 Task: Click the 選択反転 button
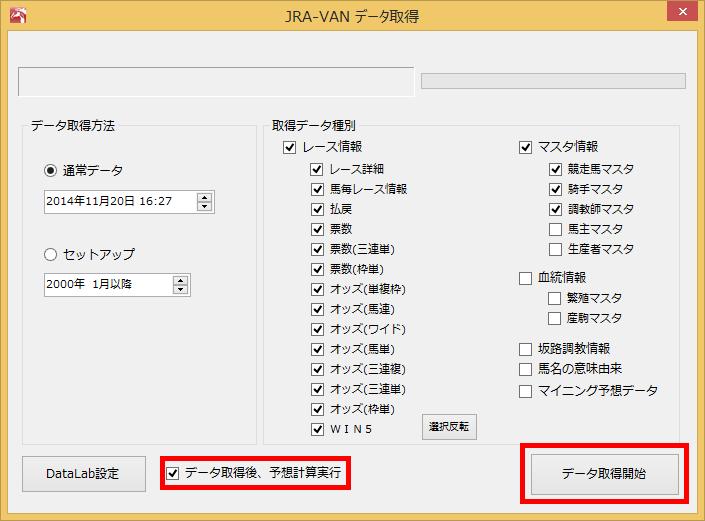click(x=449, y=427)
